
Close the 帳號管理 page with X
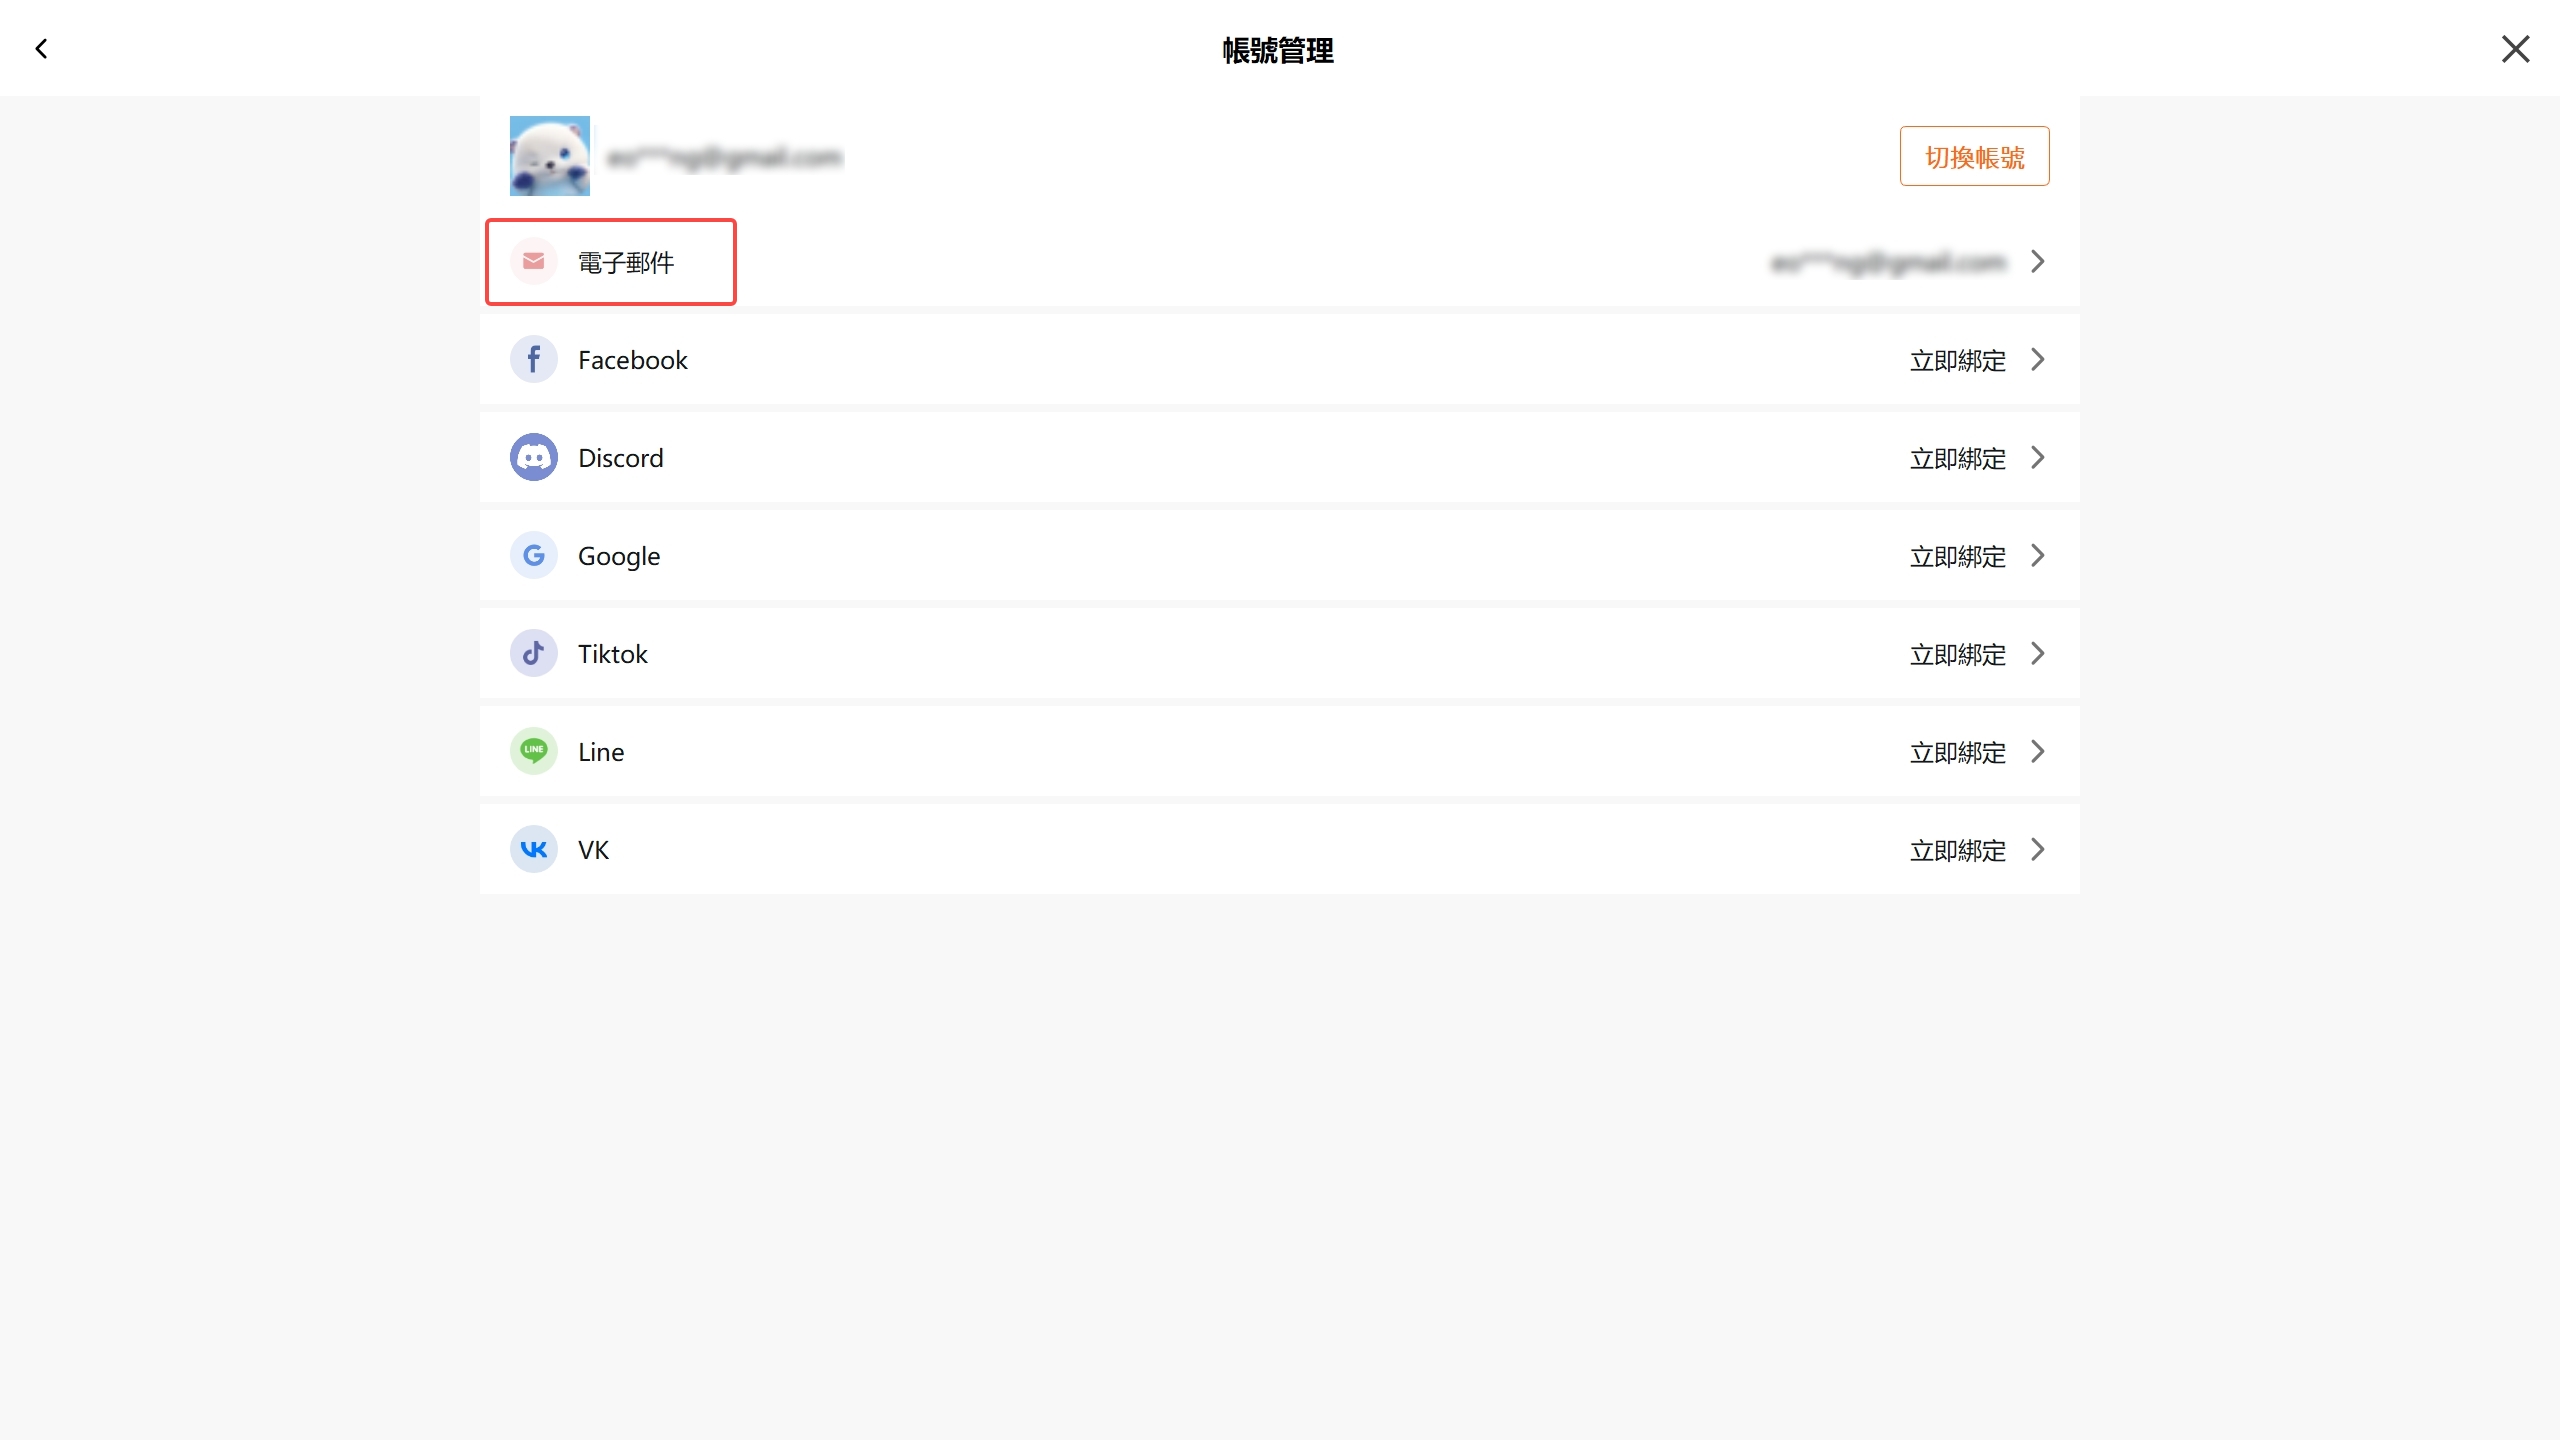pyautogui.click(x=2515, y=49)
